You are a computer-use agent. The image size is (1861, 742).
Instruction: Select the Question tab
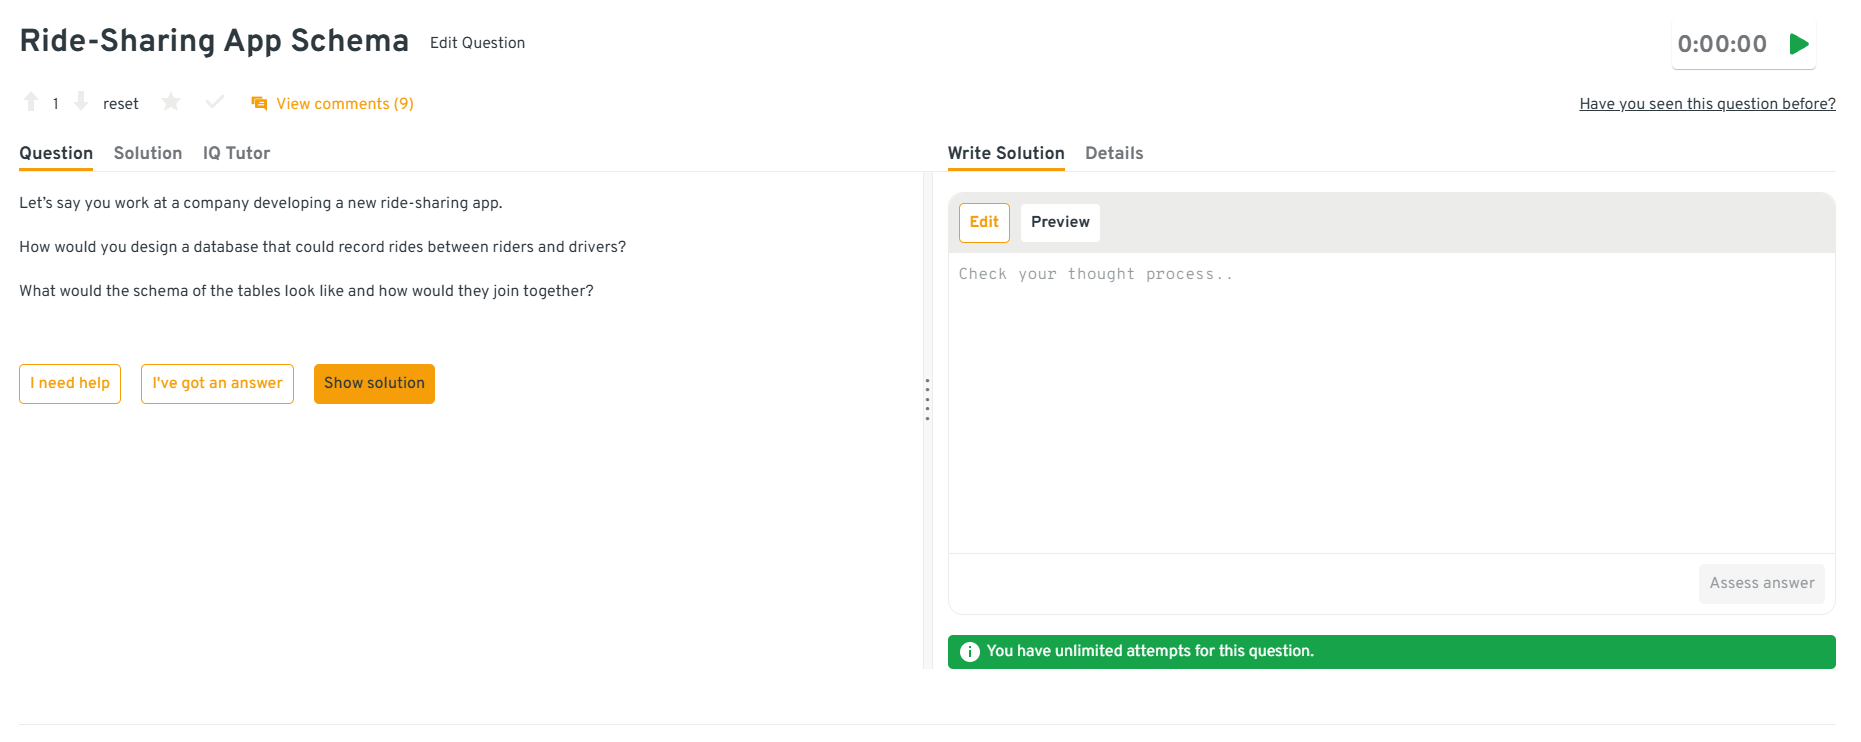tap(56, 153)
